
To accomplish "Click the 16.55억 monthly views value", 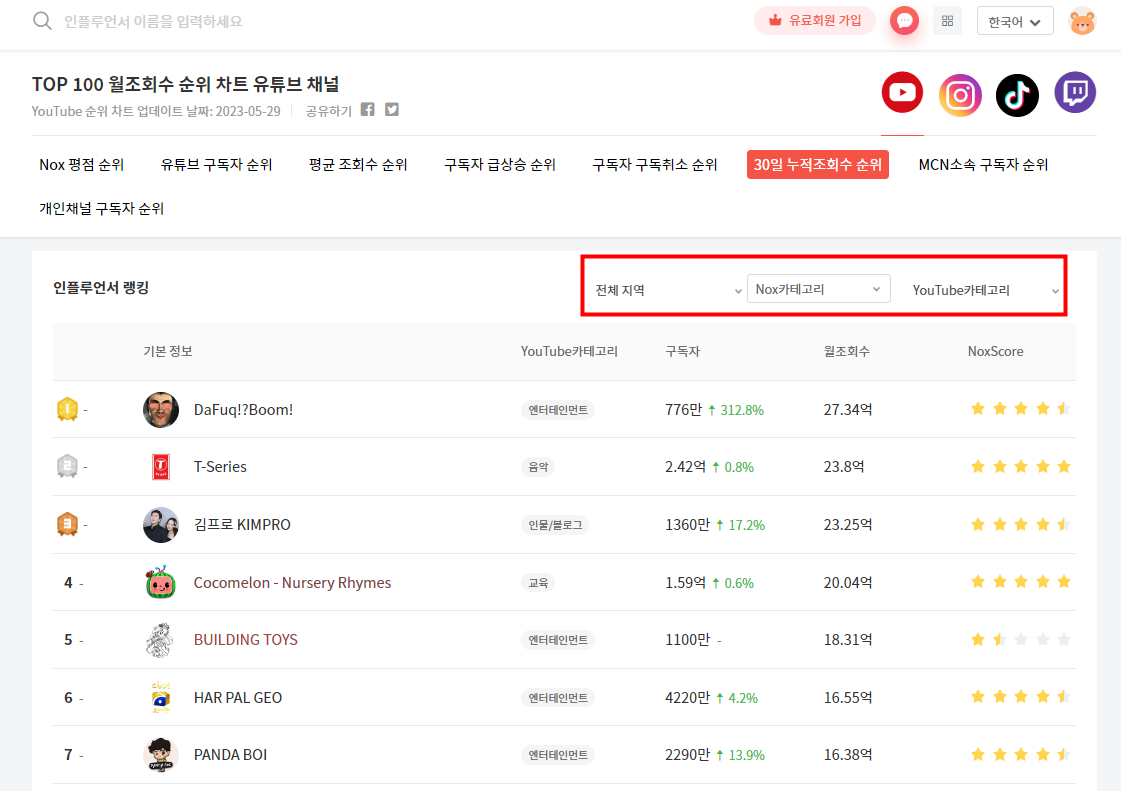I will (848, 697).
